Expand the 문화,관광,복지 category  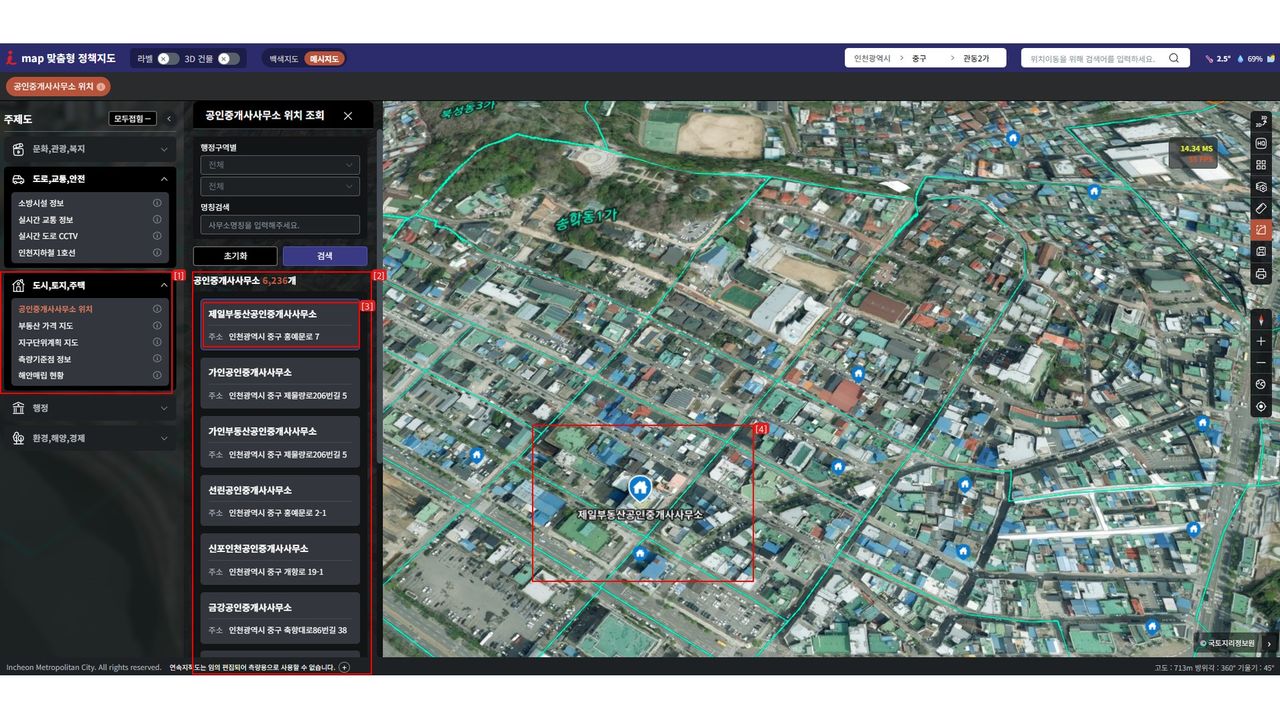pos(90,149)
